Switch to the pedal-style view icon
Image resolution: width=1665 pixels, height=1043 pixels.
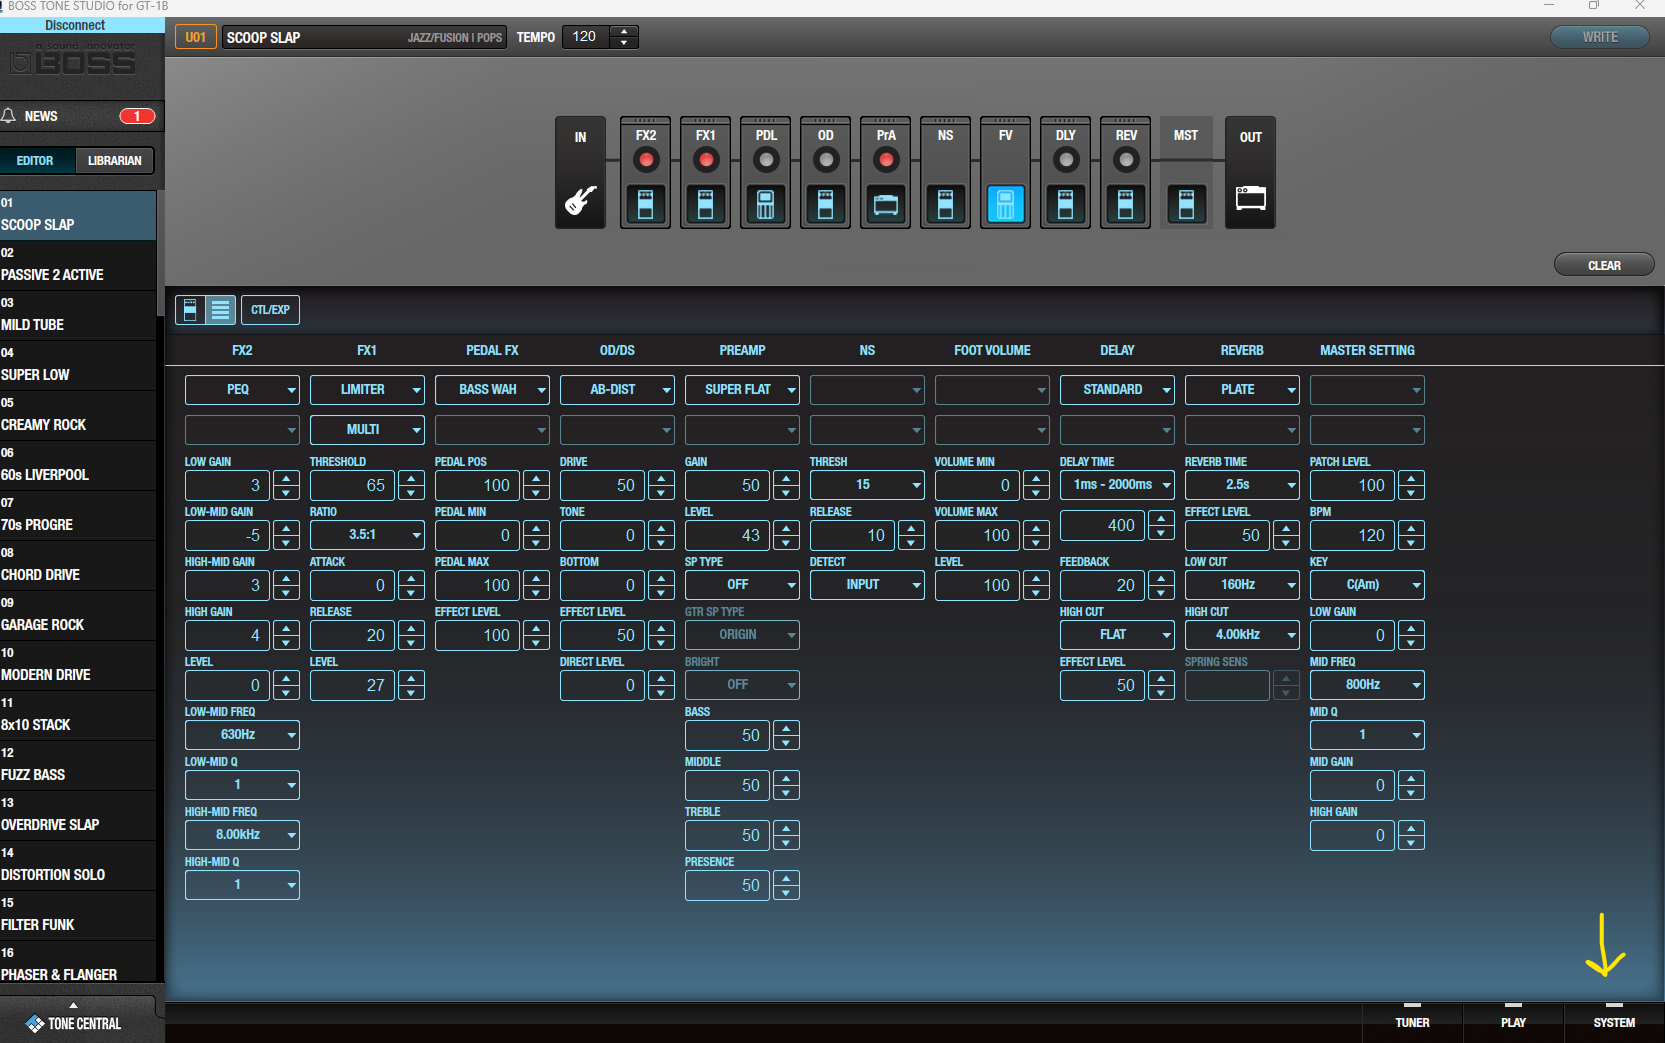click(x=190, y=310)
